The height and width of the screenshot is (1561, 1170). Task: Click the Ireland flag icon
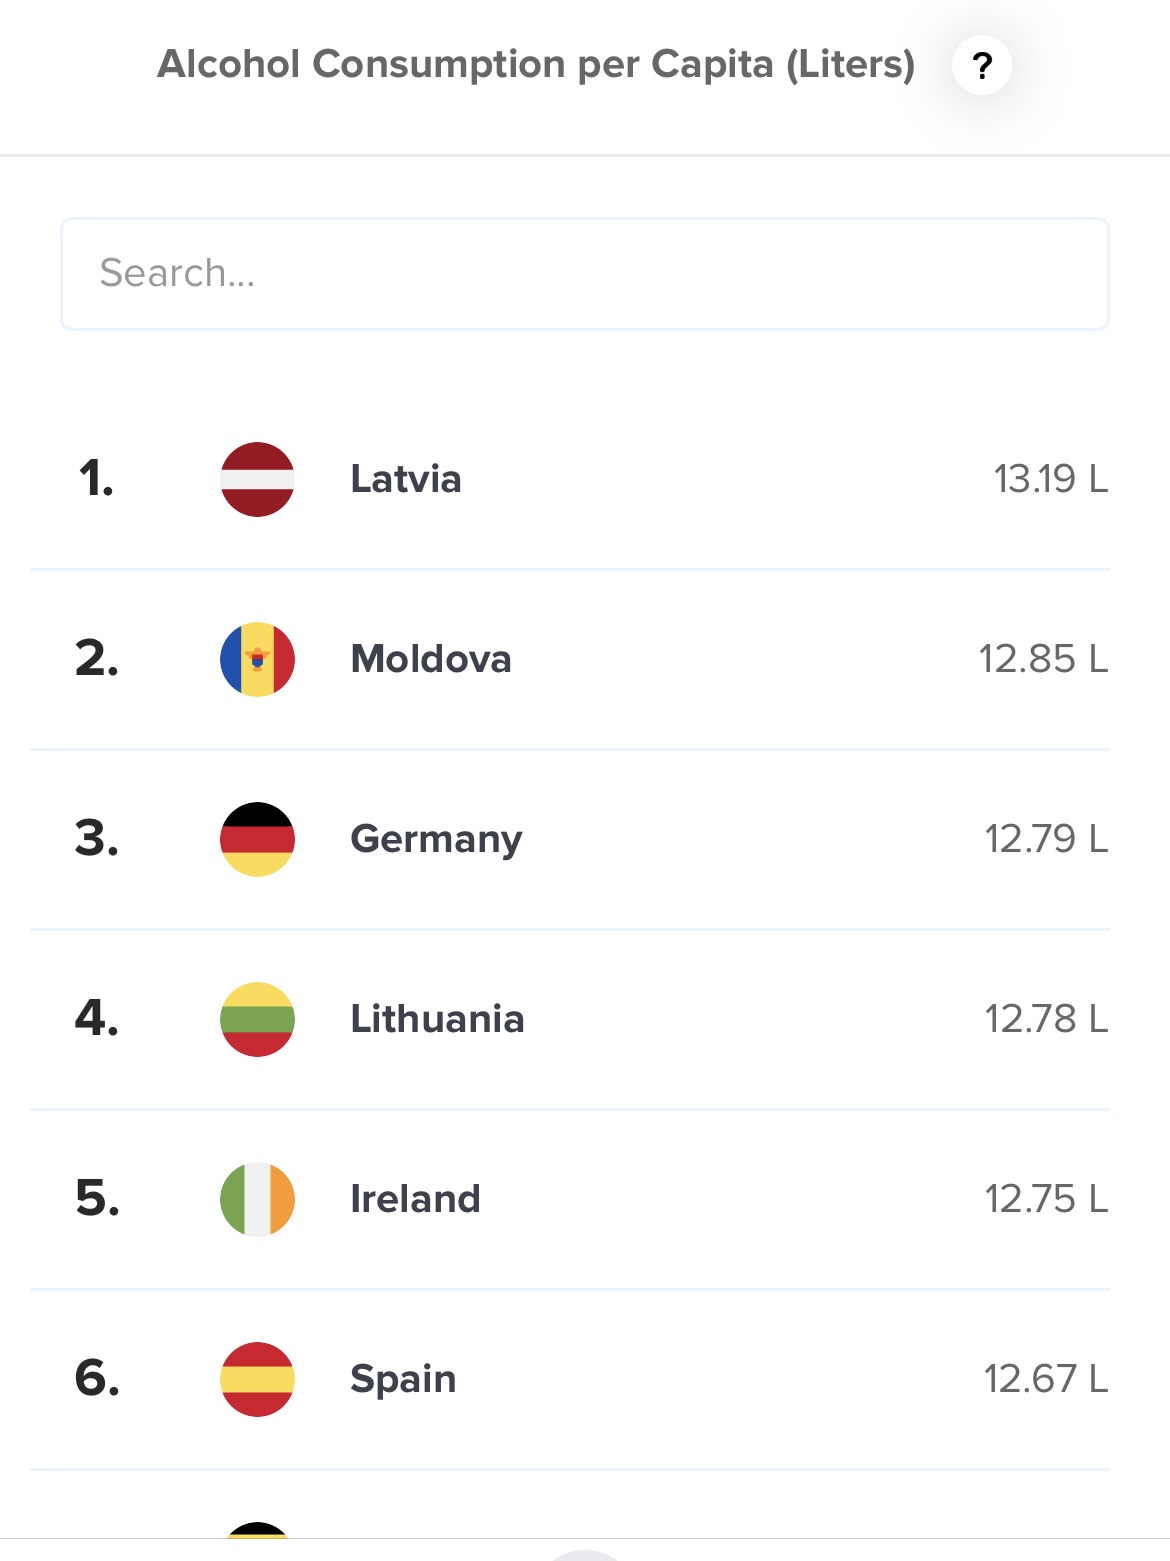(257, 1199)
